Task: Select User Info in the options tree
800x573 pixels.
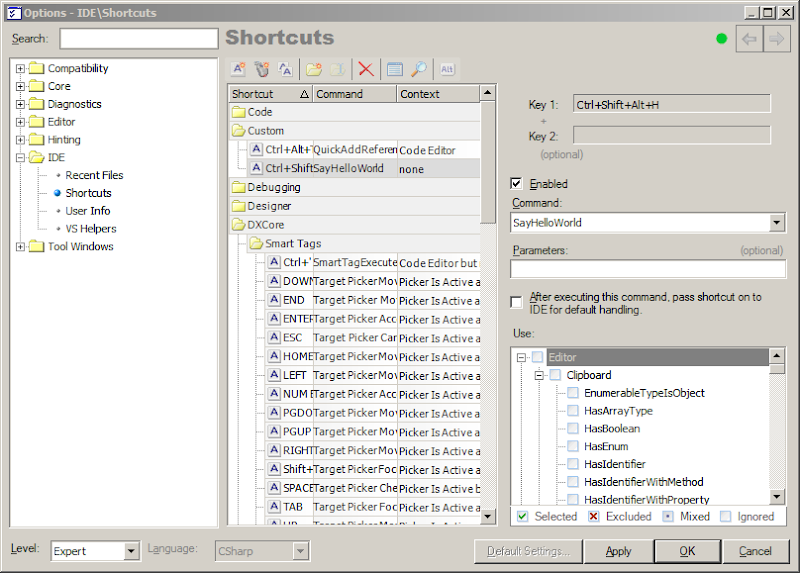Action: click(x=88, y=211)
